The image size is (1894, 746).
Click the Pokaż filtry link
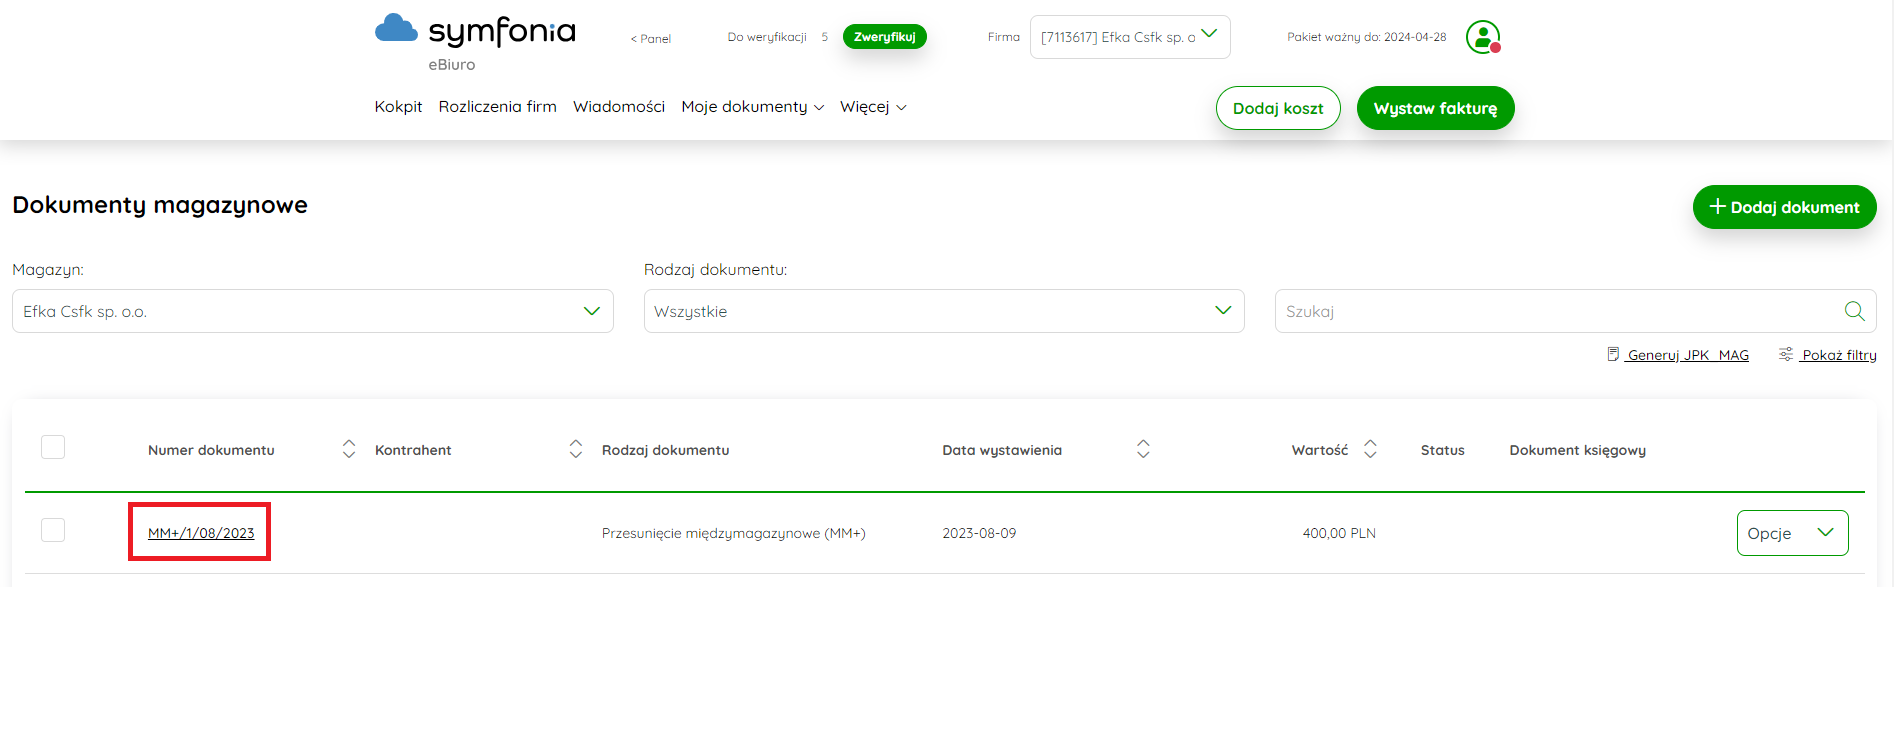pos(1827,355)
